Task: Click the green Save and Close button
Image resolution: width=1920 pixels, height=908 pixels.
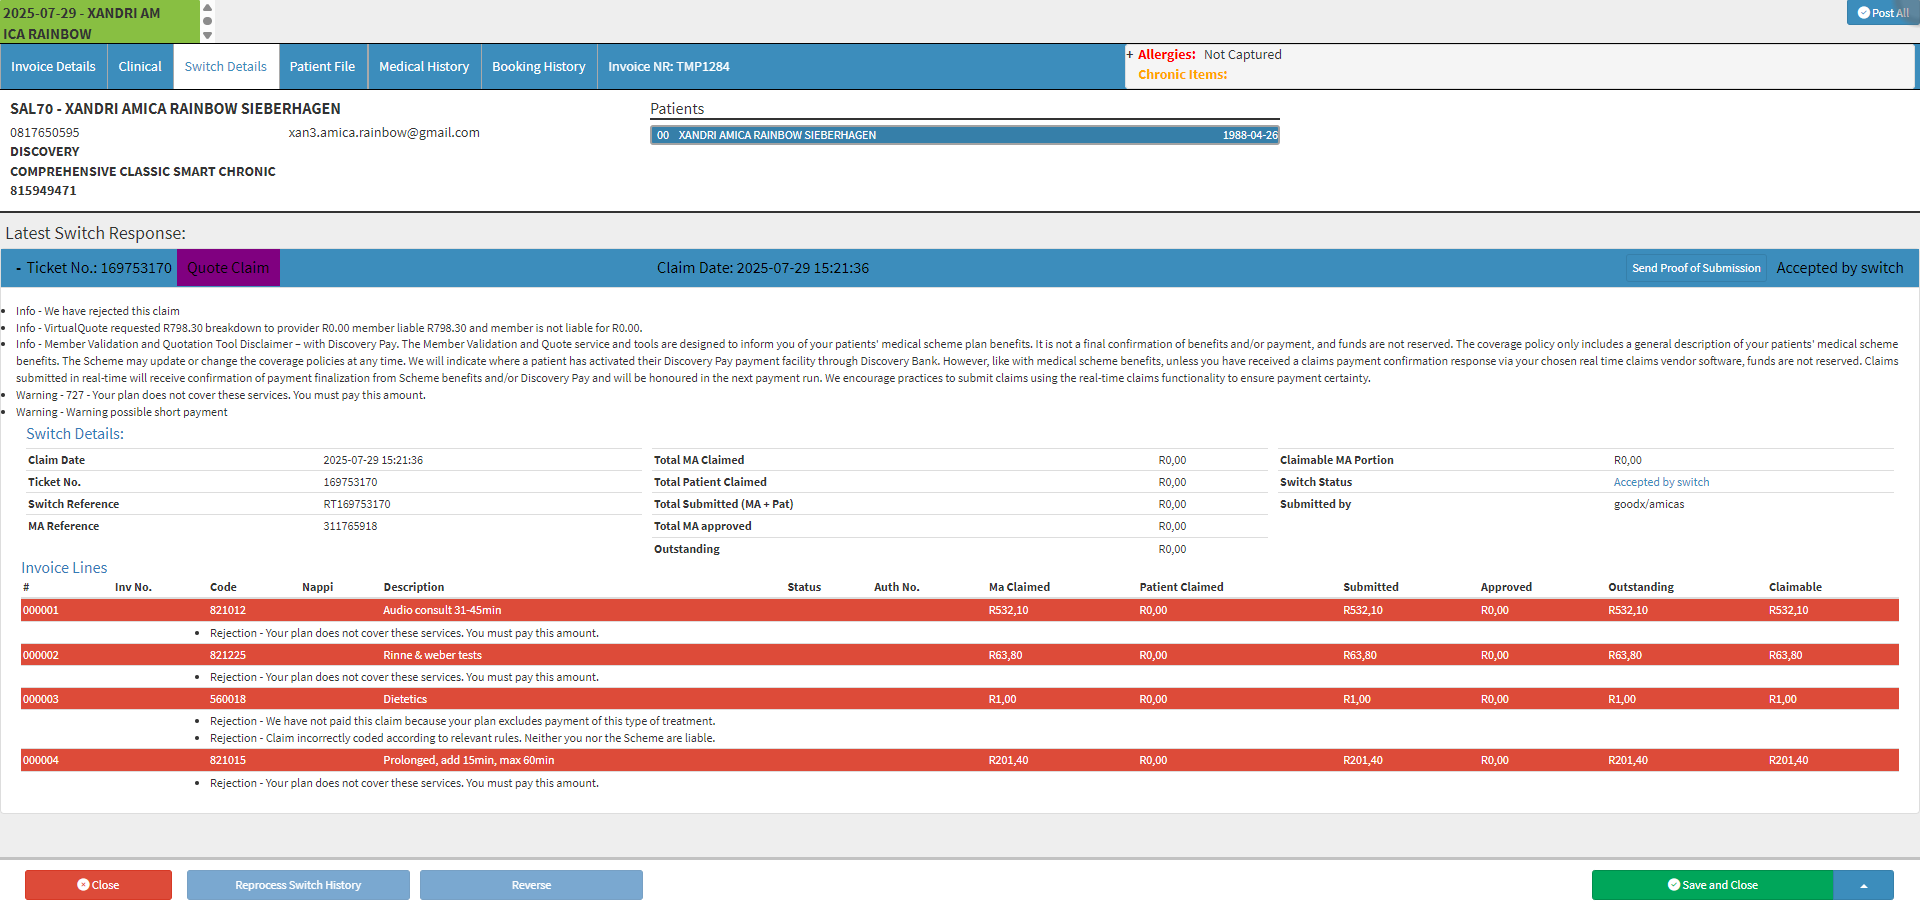Action: coord(1712,885)
